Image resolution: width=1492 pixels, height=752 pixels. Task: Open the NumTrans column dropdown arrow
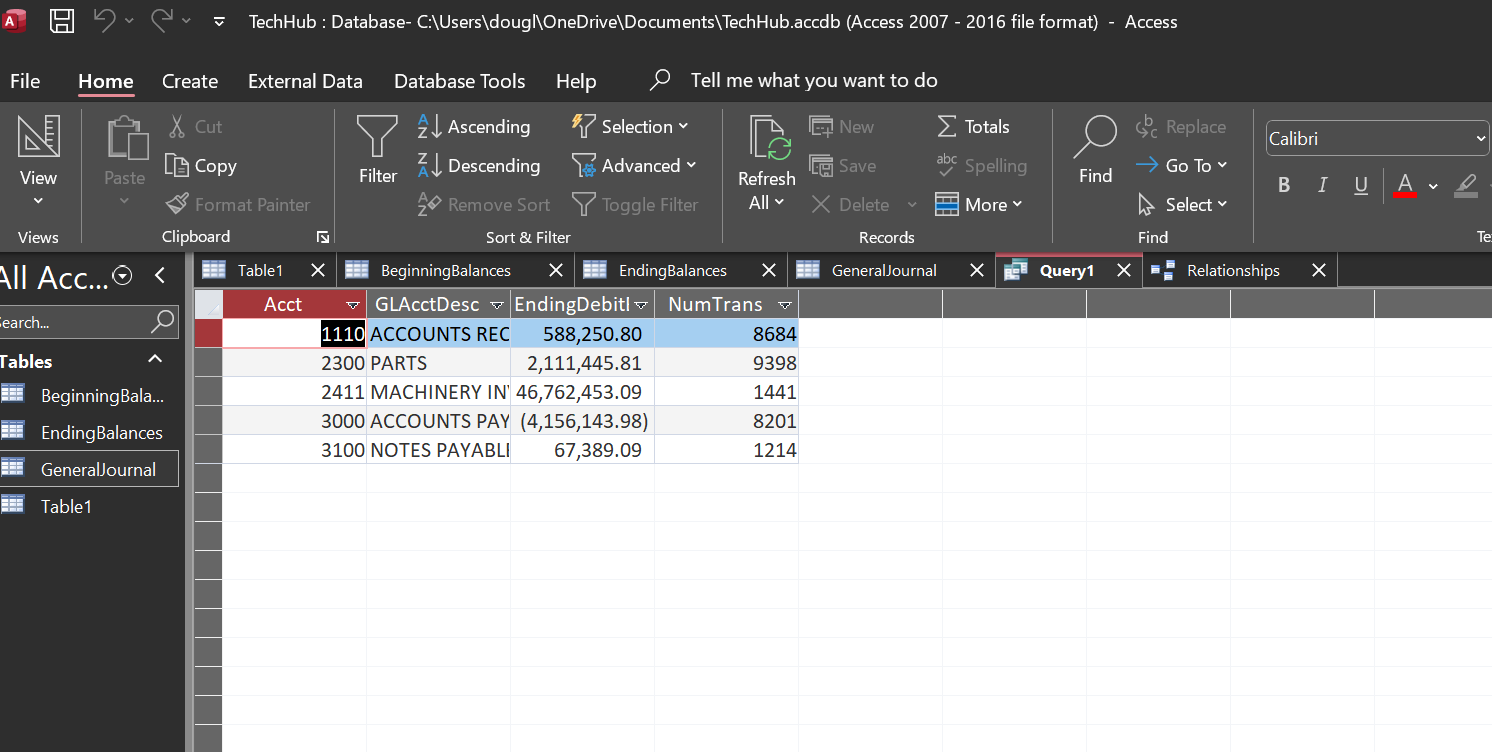(785, 305)
